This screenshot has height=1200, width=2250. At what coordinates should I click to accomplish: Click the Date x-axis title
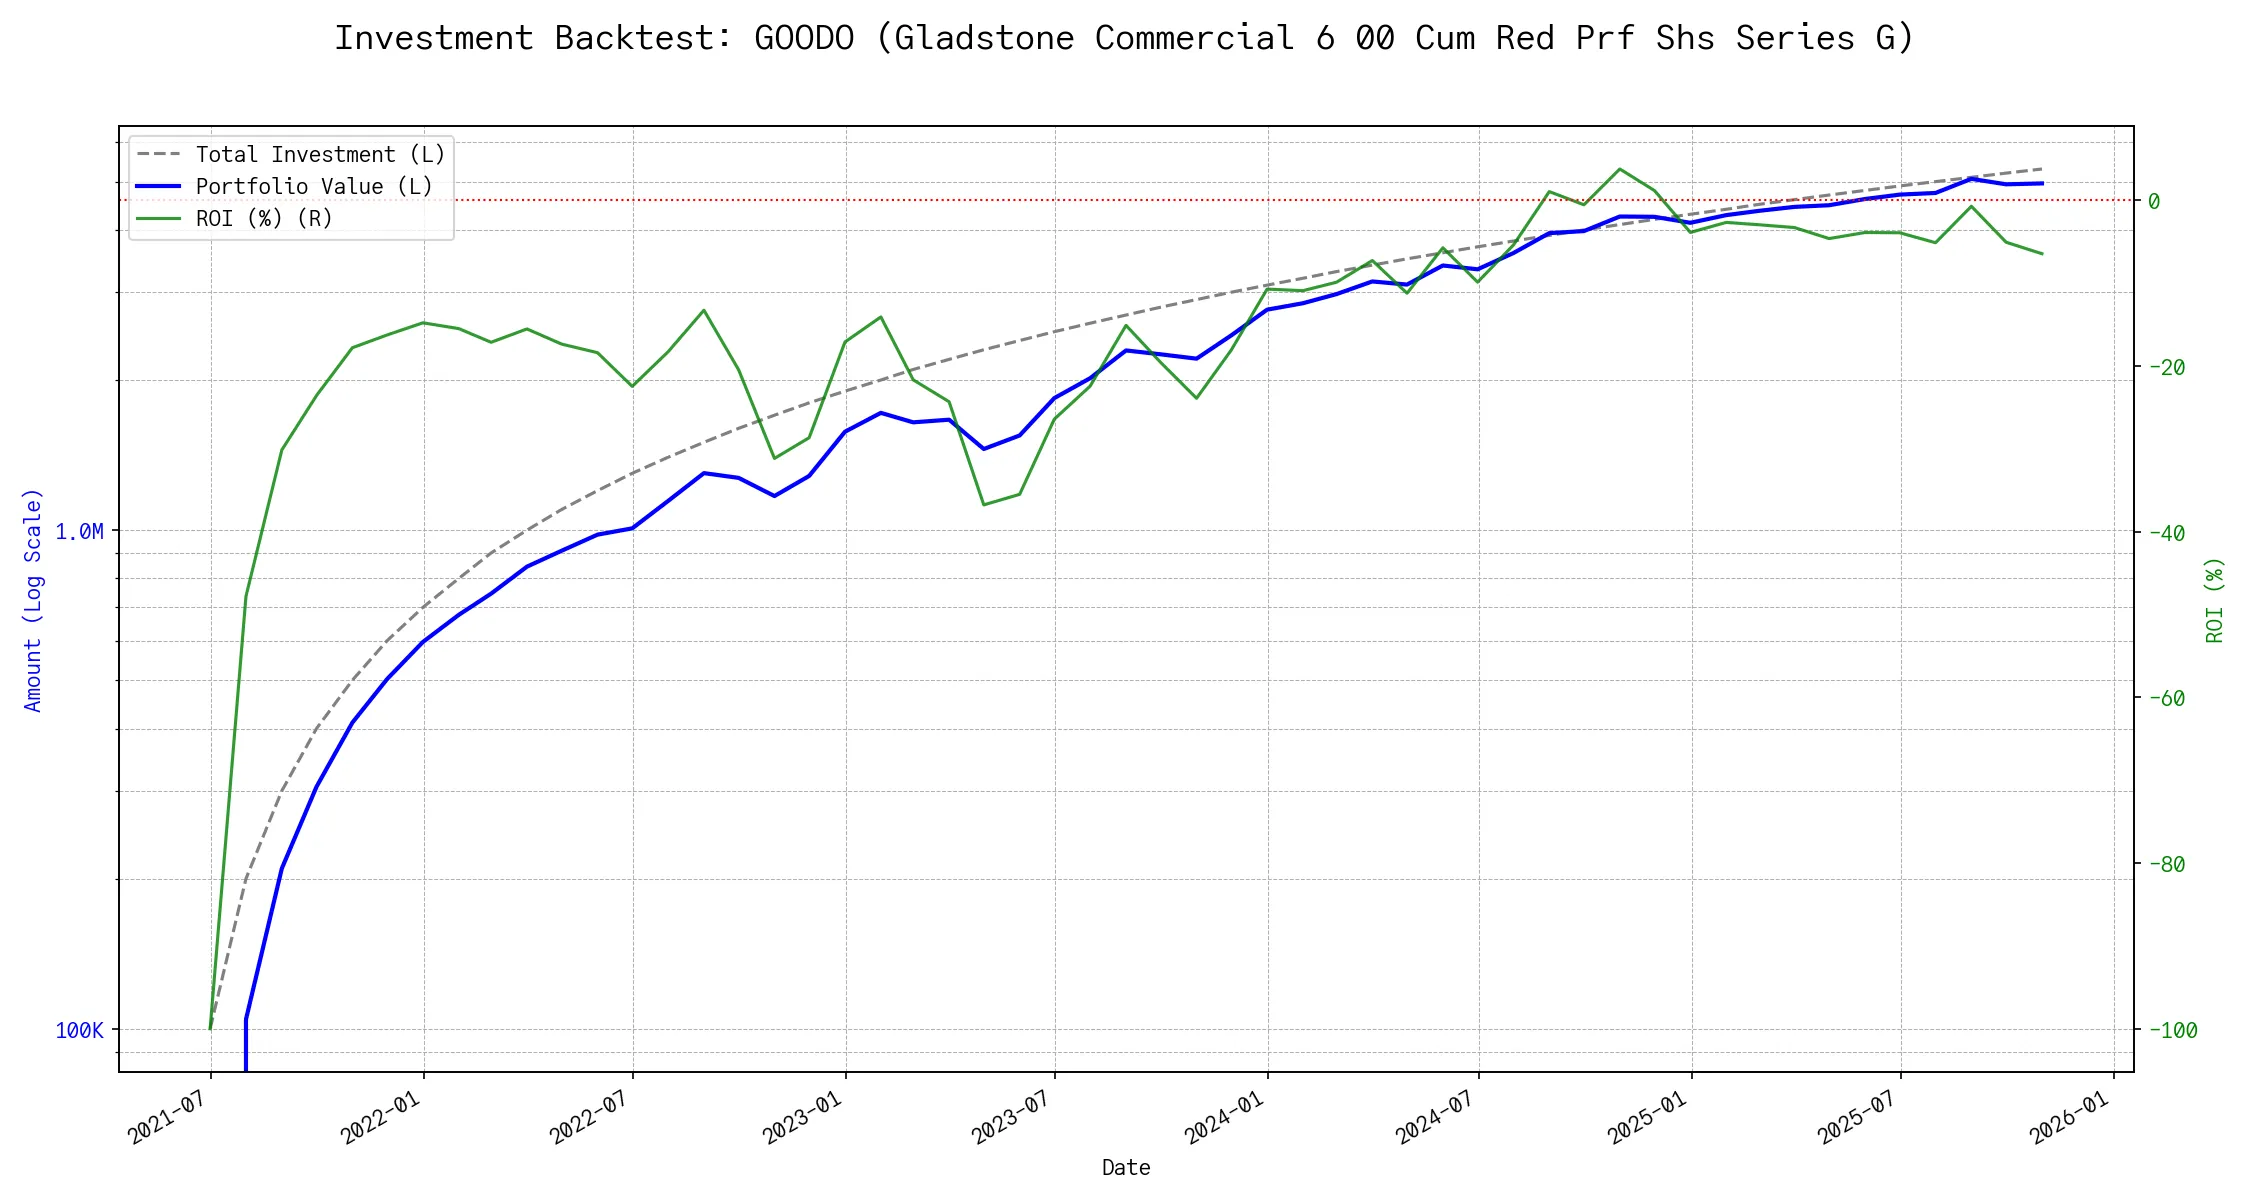(x=1126, y=1168)
